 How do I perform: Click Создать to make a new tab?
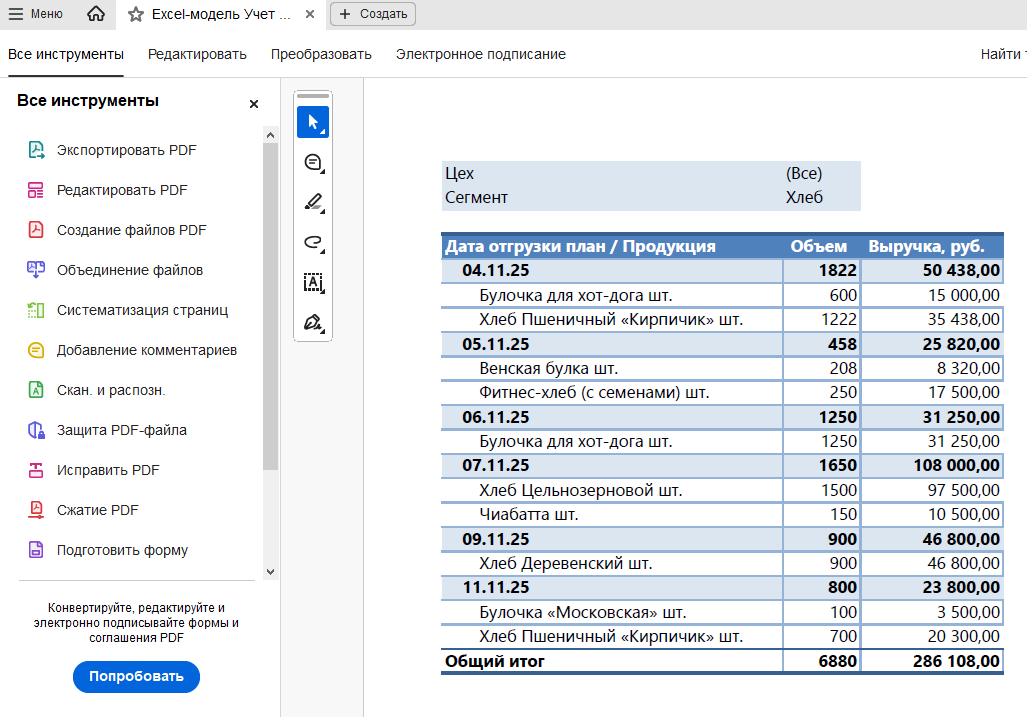(371, 14)
